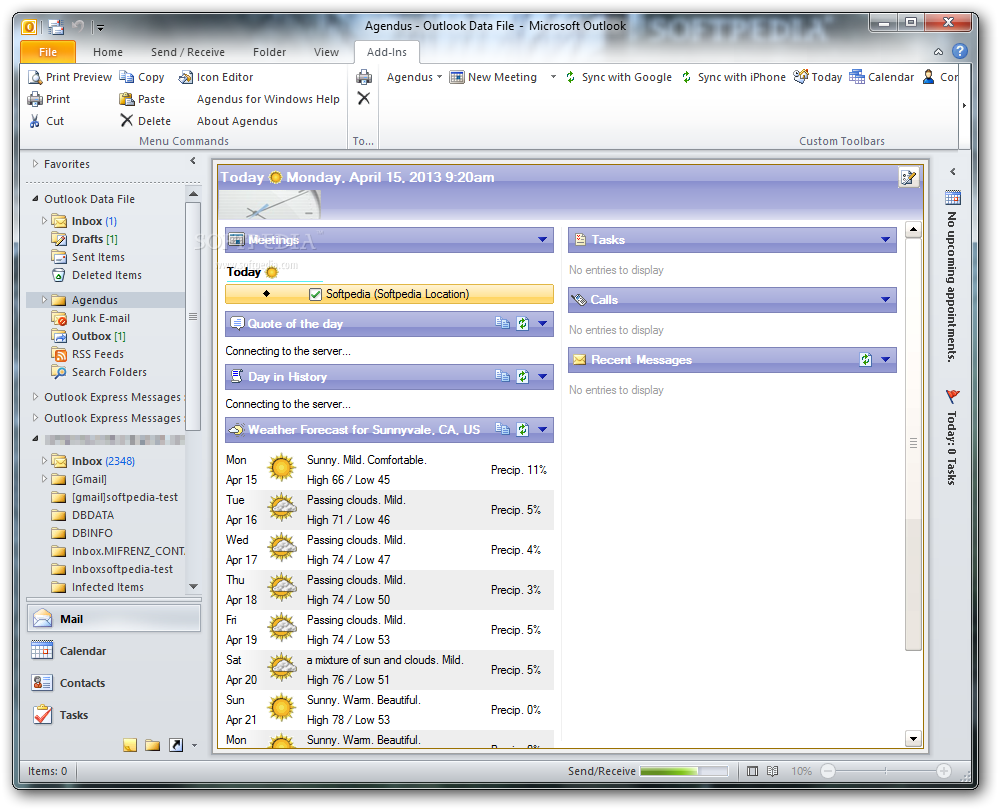Click the zoom slider in status bar
The width and height of the screenshot is (999, 810).
886,771
